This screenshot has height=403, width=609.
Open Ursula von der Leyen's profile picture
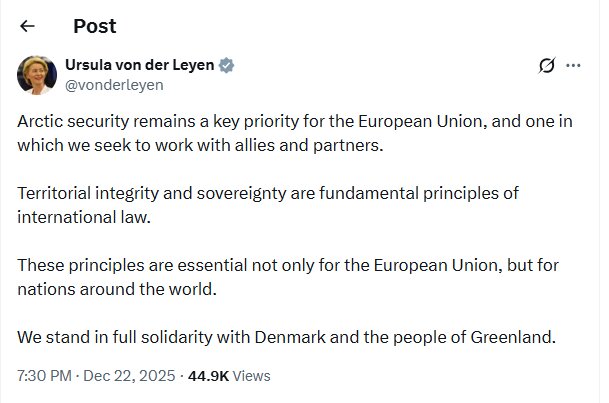[37, 75]
